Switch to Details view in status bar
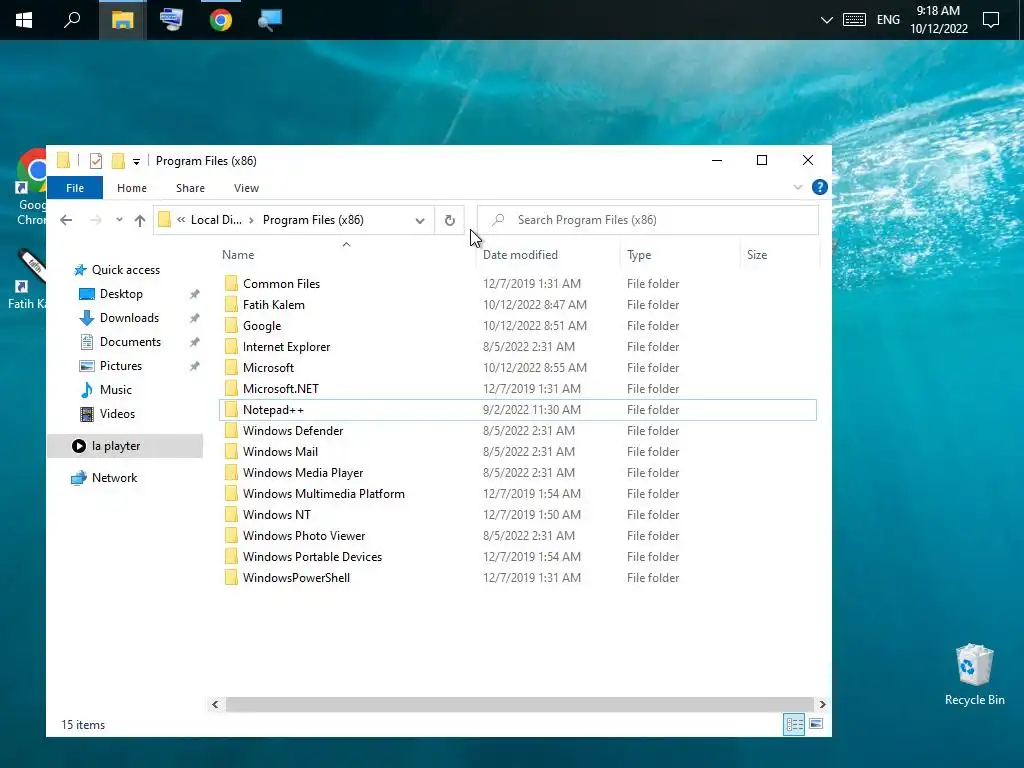The height and width of the screenshot is (768, 1024). coord(794,724)
